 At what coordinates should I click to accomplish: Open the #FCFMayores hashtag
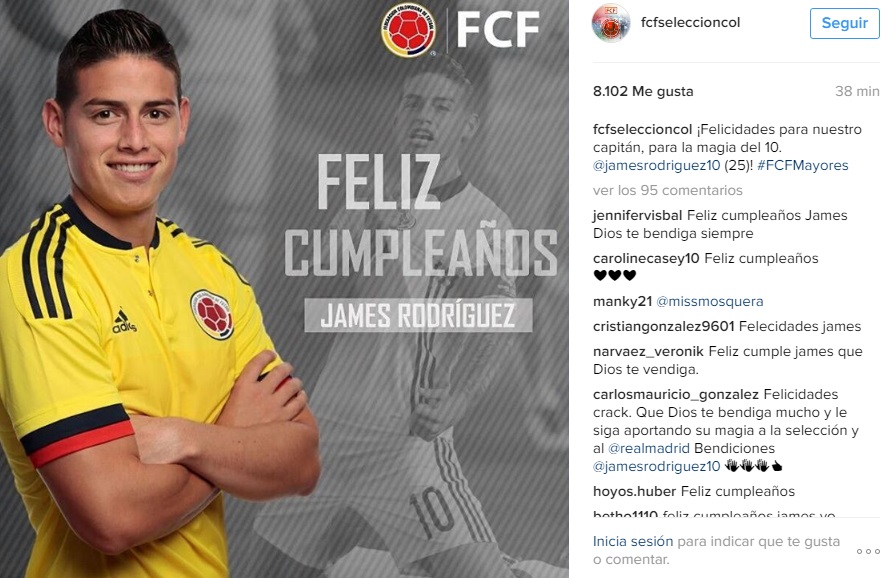point(803,165)
